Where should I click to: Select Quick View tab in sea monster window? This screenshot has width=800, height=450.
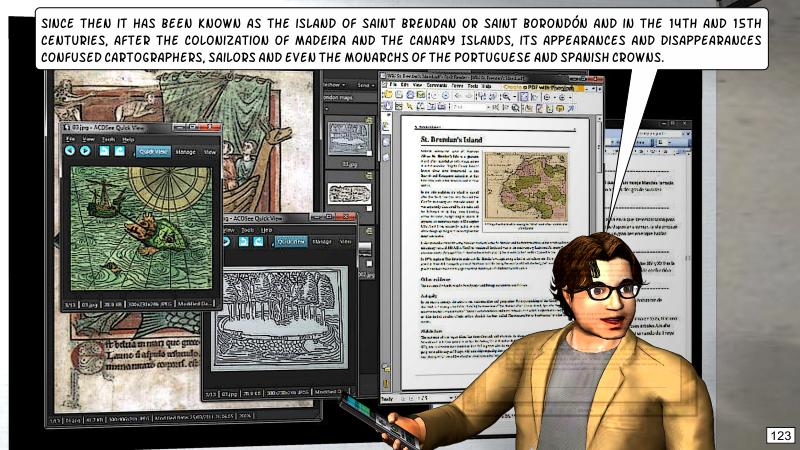pyautogui.click(x=153, y=152)
